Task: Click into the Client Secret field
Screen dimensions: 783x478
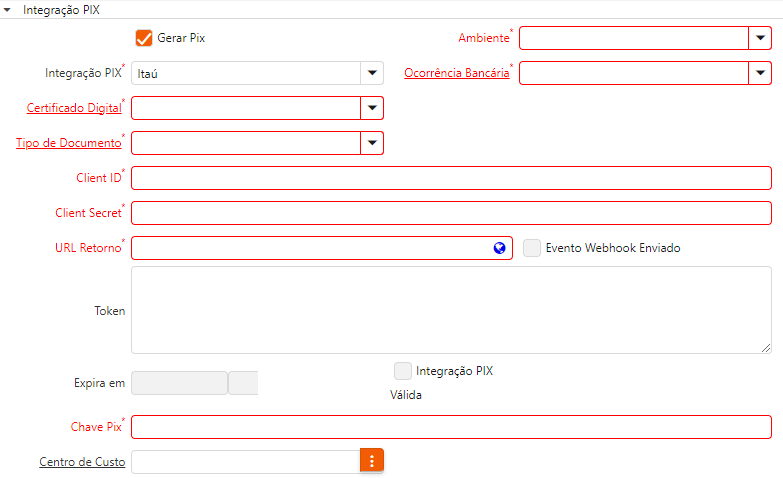Action: tap(451, 213)
